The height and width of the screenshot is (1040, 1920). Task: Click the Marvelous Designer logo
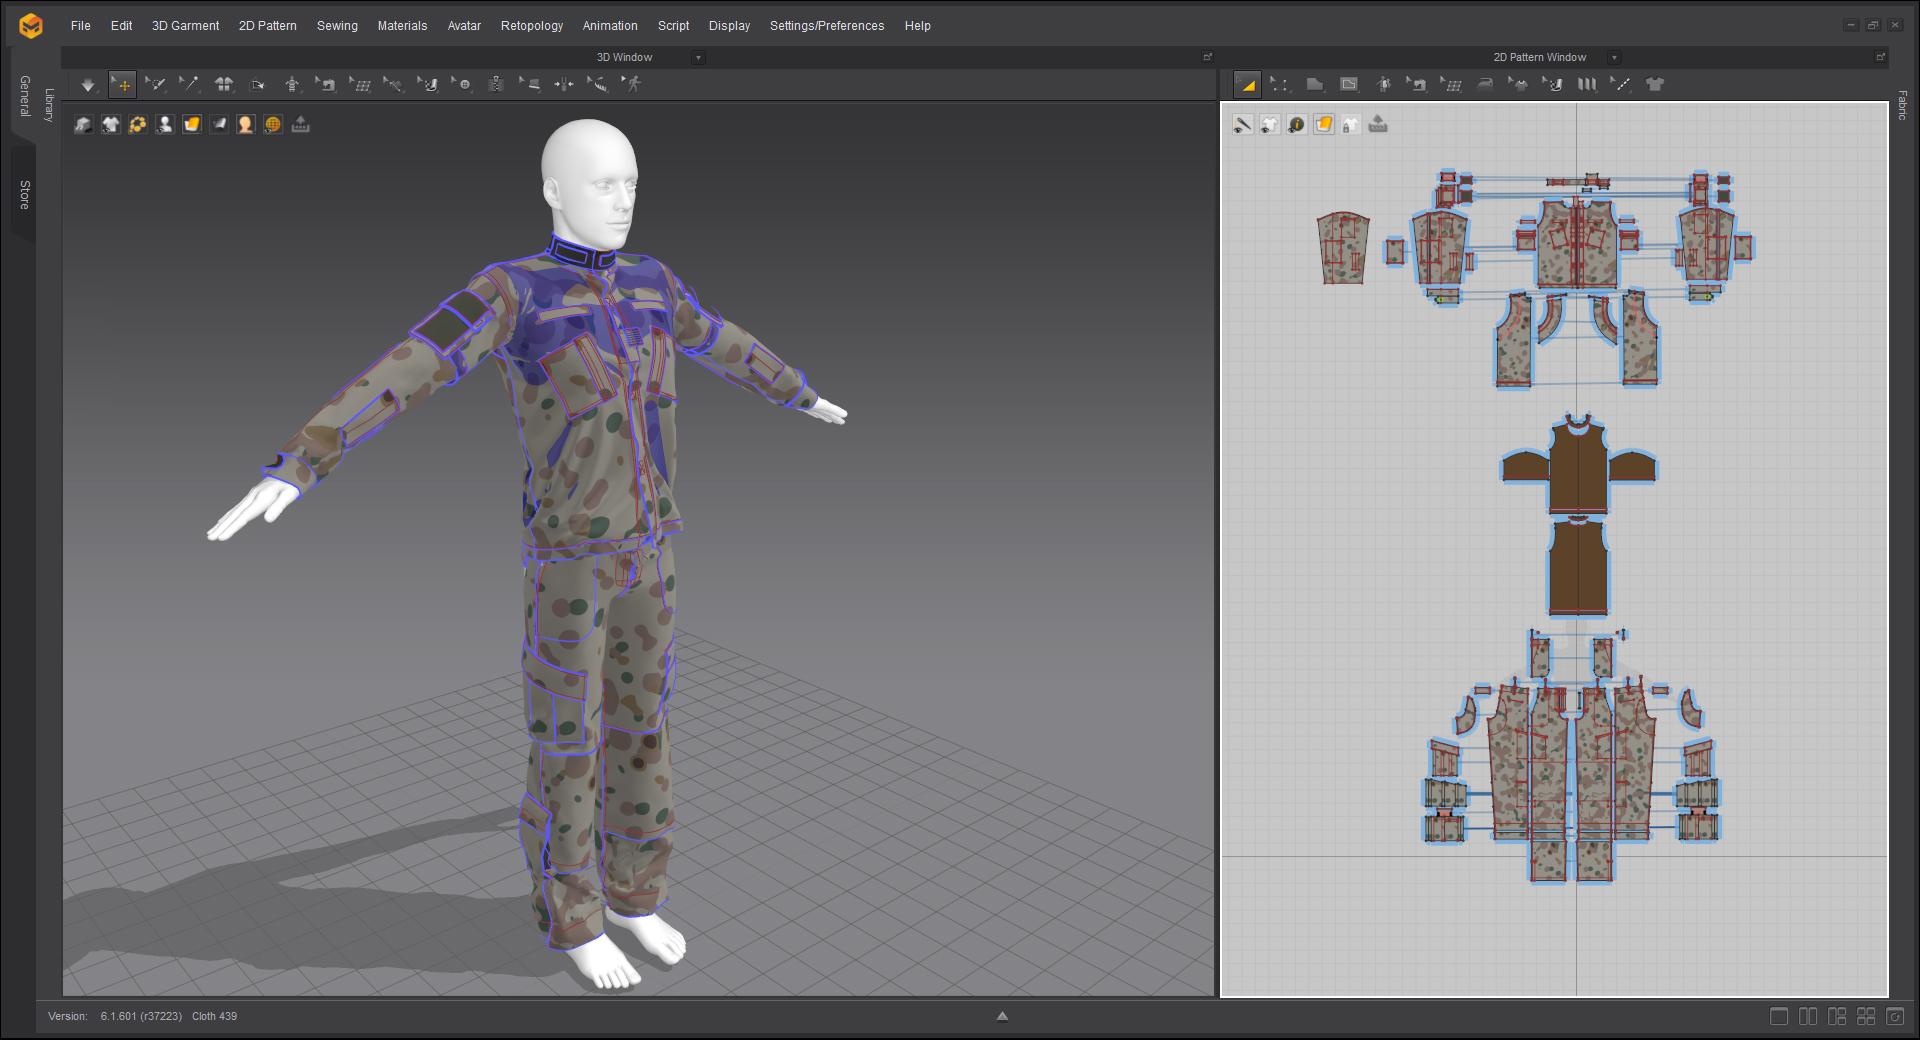click(31, 26)
